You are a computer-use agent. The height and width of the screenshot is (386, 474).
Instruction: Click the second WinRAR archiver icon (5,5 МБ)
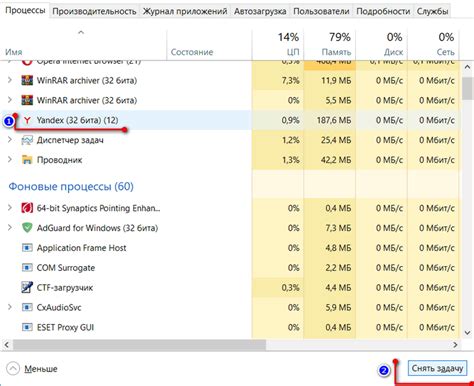pos(27,100)
